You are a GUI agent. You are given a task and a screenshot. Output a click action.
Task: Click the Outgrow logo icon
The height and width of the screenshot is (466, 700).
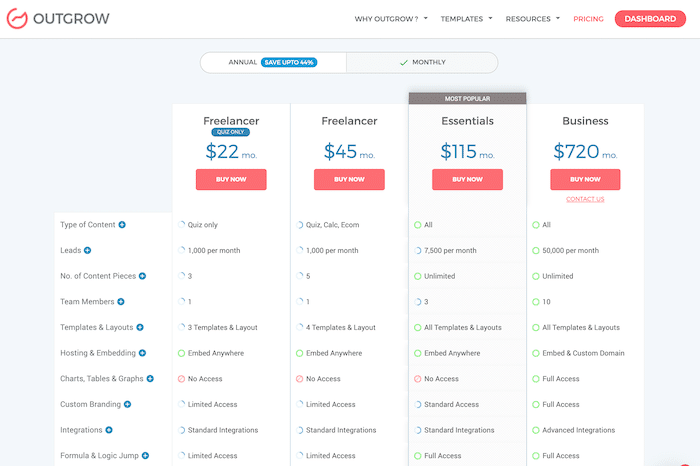click(17, 18)
